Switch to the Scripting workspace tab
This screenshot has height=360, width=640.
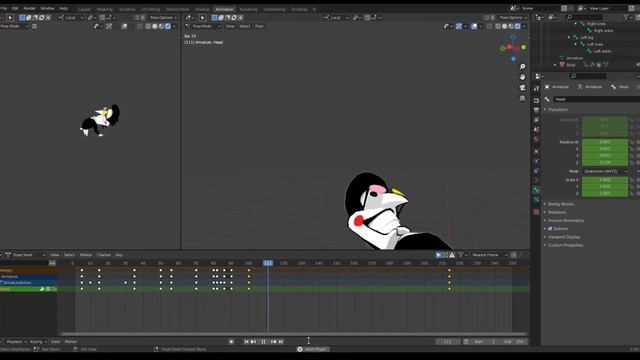tap(299, 9)
